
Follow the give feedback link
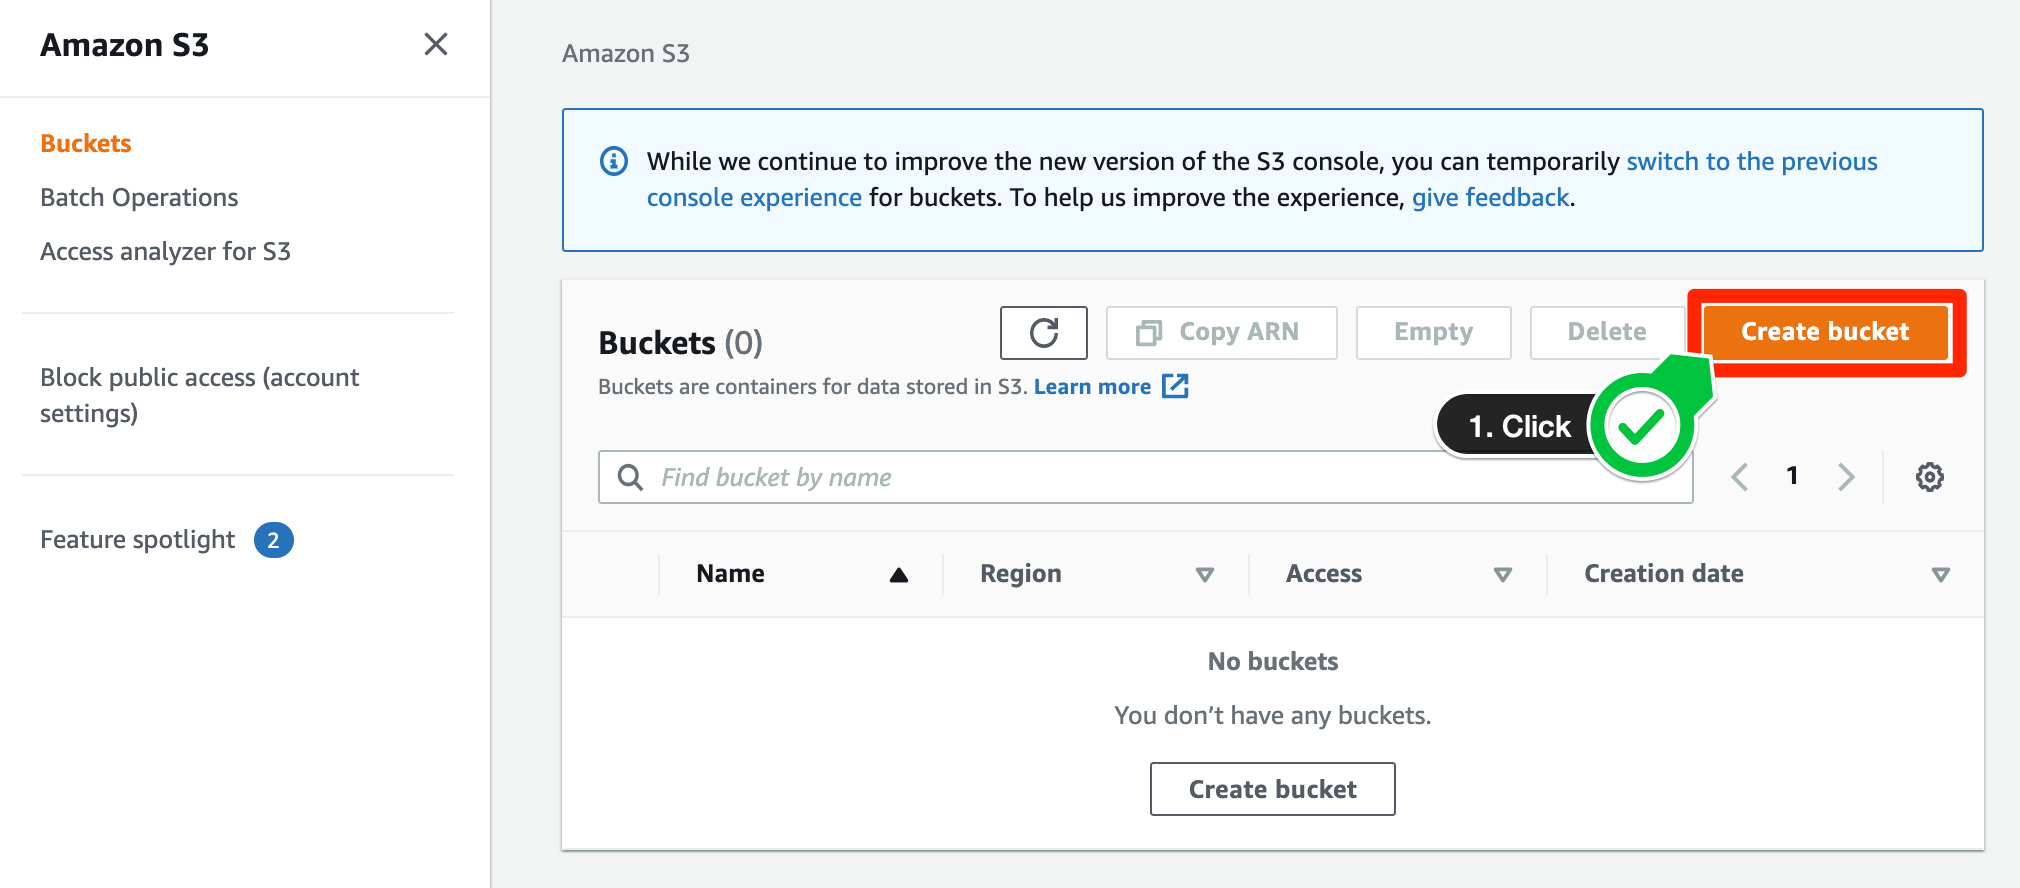coord(1490,197)
